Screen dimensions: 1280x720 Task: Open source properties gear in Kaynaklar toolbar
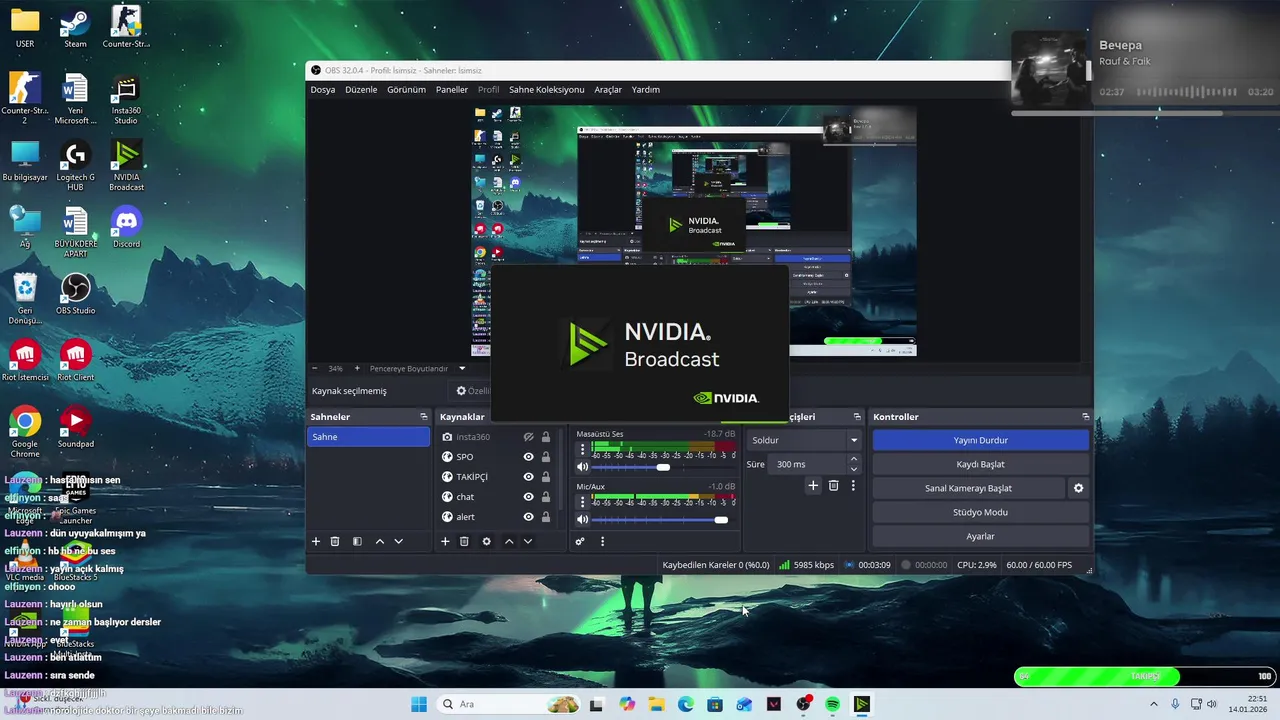(486, 541)
